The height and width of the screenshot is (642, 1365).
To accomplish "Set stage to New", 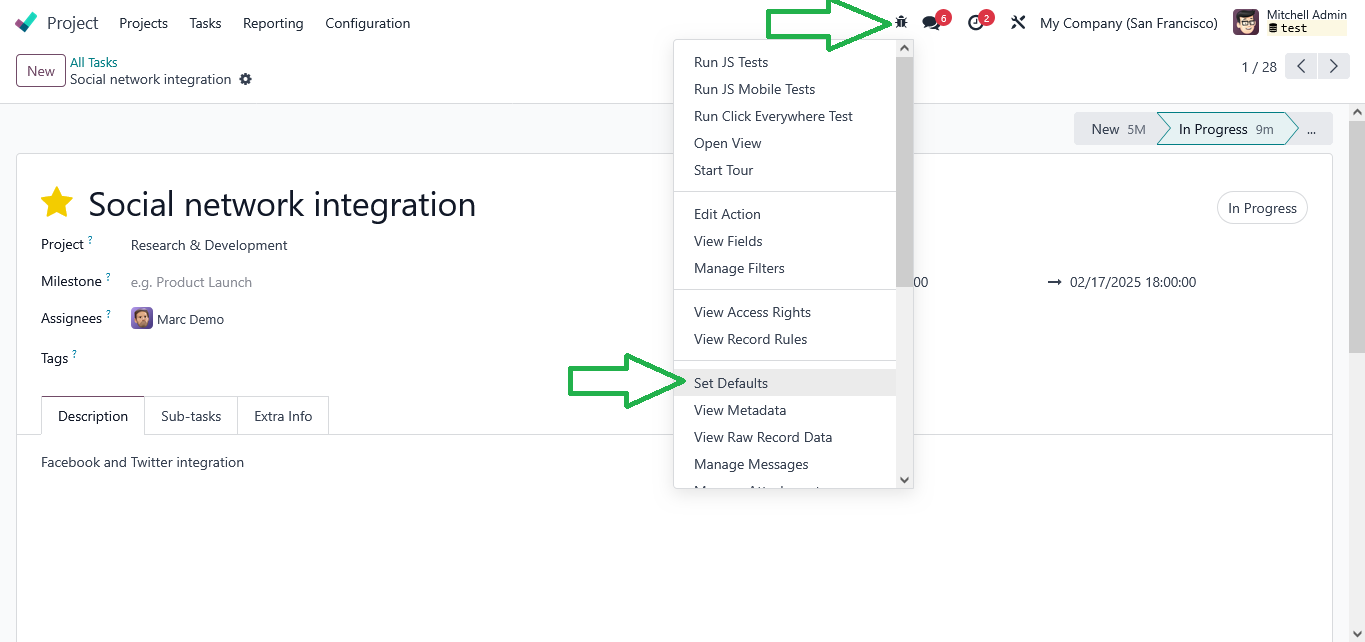I will (x=1116, y=129).
